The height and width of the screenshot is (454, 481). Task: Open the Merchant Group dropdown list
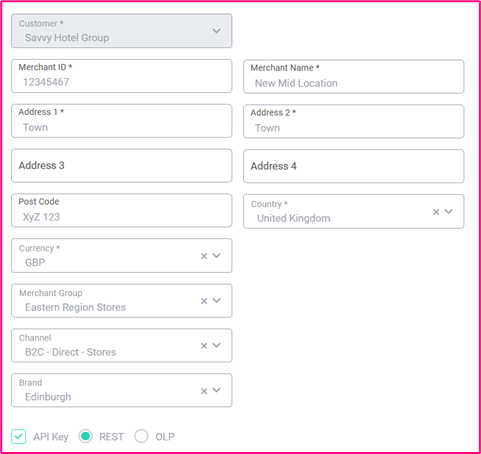[x=216, y=301]
